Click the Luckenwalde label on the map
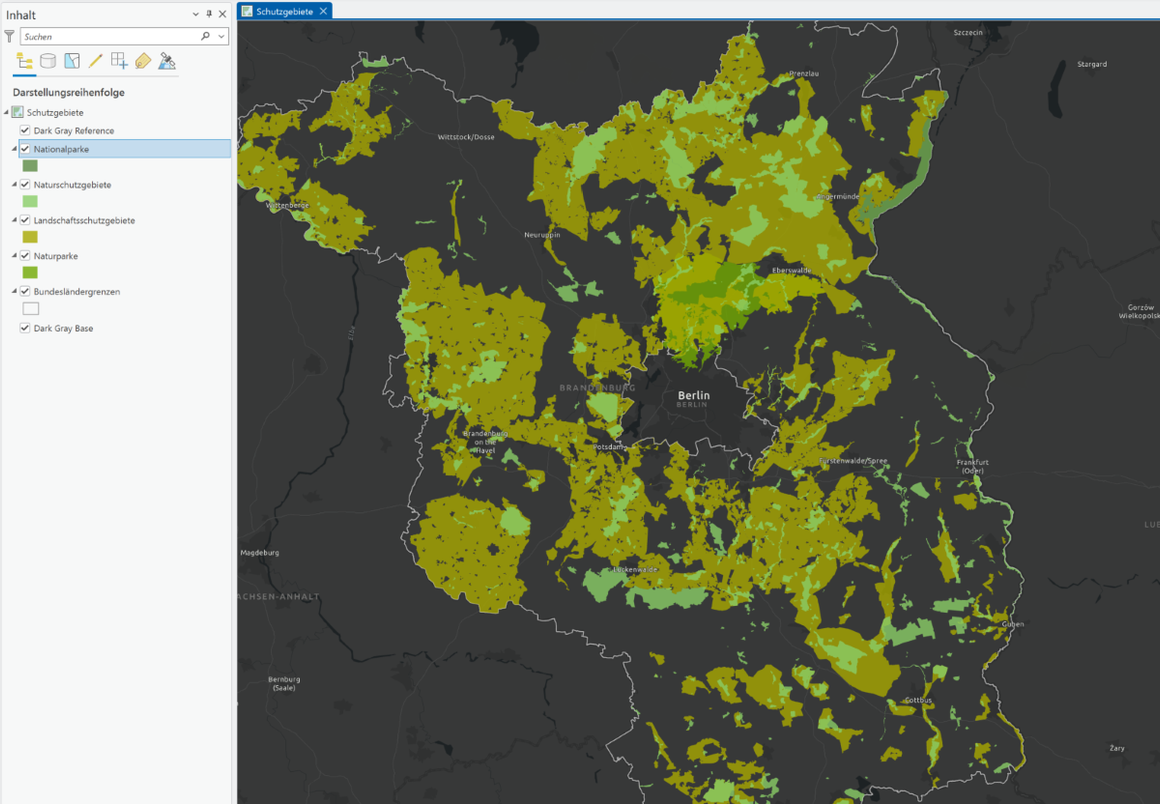This screenshot has height=804, width=1160. tap(635, 570)
